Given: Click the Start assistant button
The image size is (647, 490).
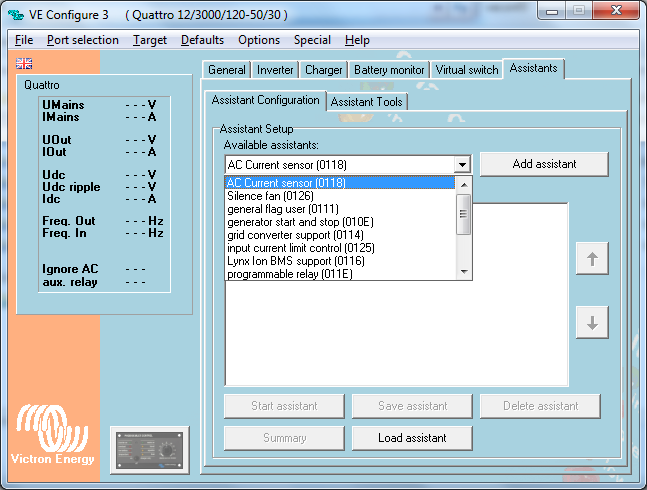Looking at the screenshot, I should click(284, 406).
